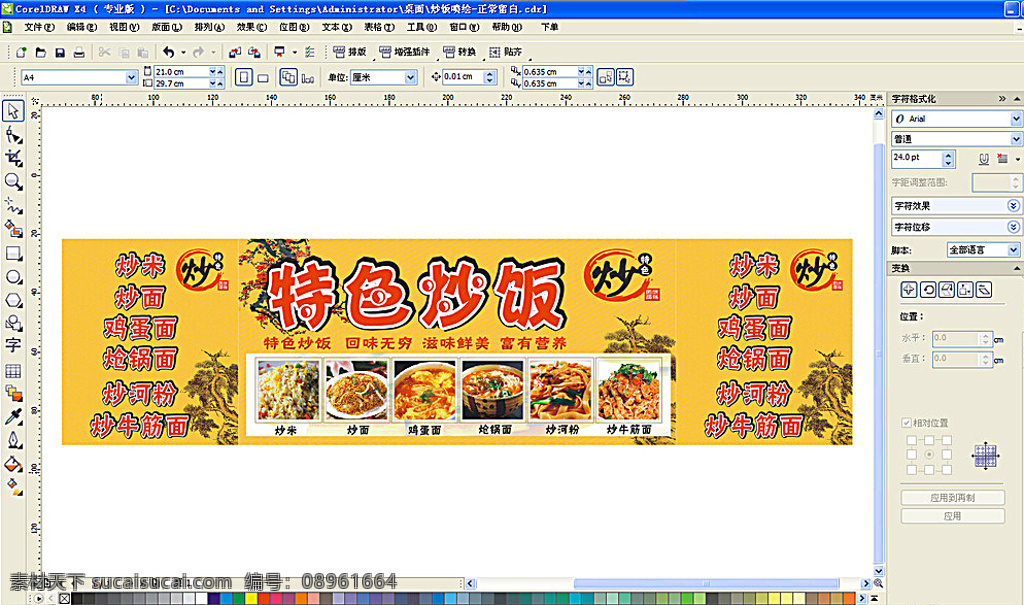Select the Basic Shapes tool
The width and height of the screenshot is (1024, 605).
(13, 323)
